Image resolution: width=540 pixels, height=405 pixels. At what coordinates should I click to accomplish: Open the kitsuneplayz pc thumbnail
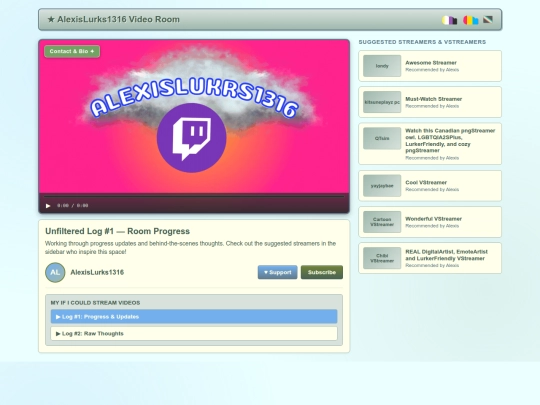click(x=382, y=102)
